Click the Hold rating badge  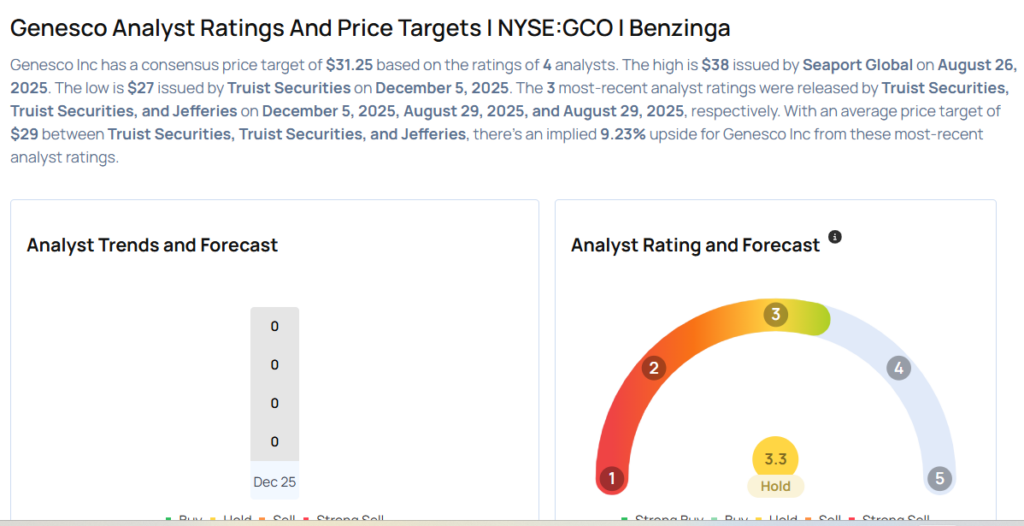click(x=775, y=486)
